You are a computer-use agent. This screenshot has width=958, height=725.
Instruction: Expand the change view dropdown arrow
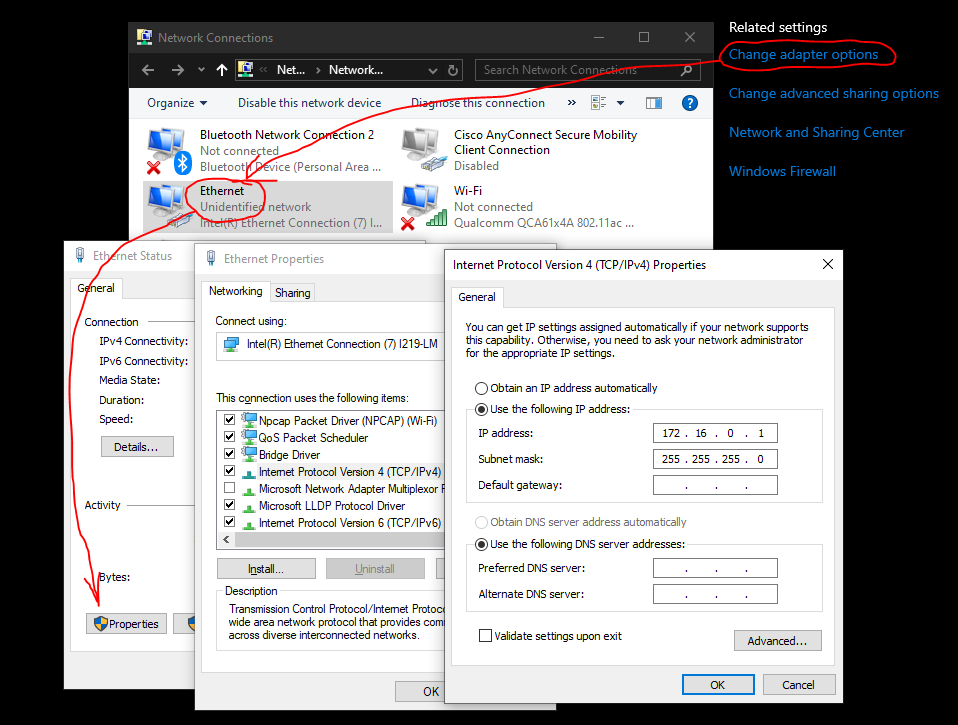(620, 103)
